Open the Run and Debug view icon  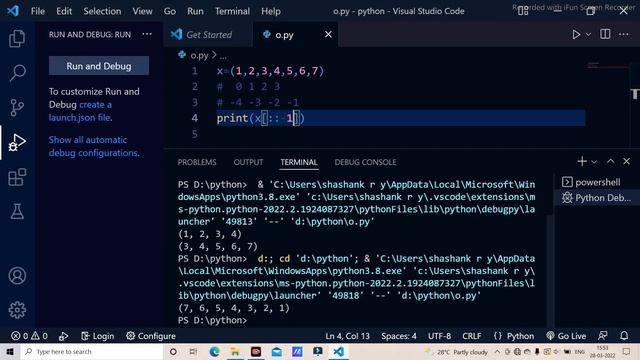17,142
